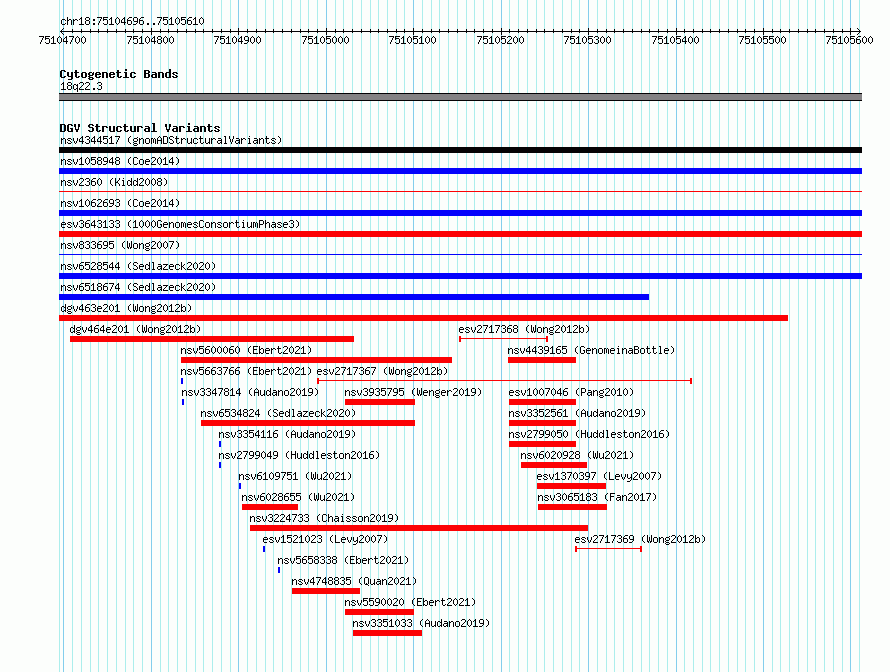This screenshot has width=890, height=672.
Task: Click the 18q22.3 cytogenetic band label
Action: tap(81, 86)
